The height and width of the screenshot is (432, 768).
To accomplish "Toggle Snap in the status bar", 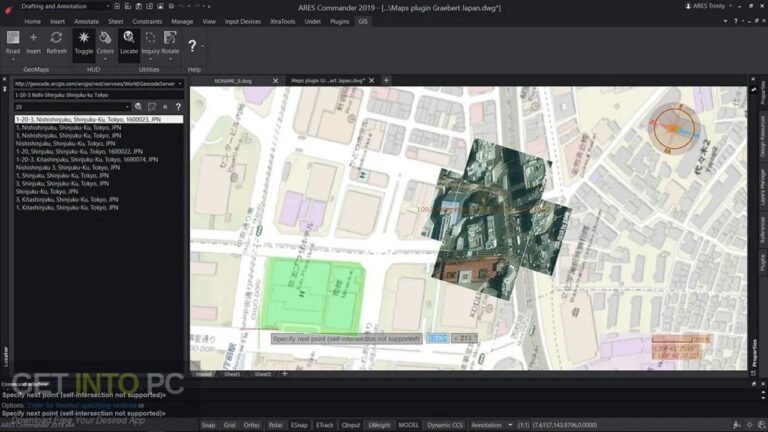I will [208, 425].
